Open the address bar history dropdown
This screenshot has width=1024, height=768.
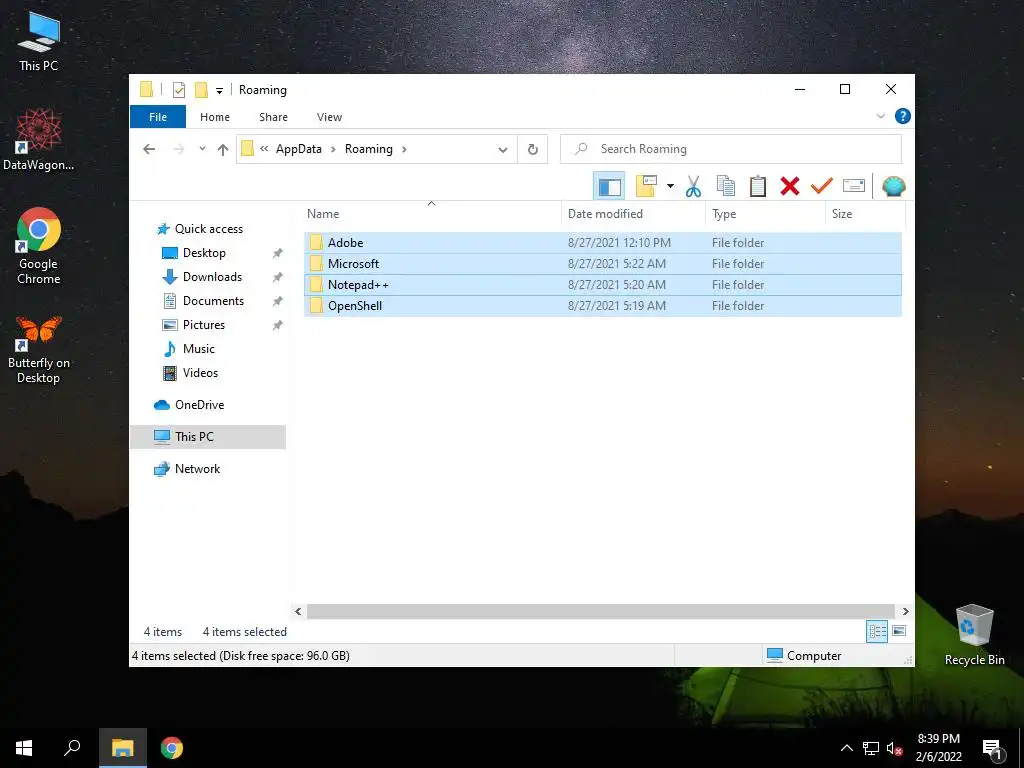[x=502, y=150]
